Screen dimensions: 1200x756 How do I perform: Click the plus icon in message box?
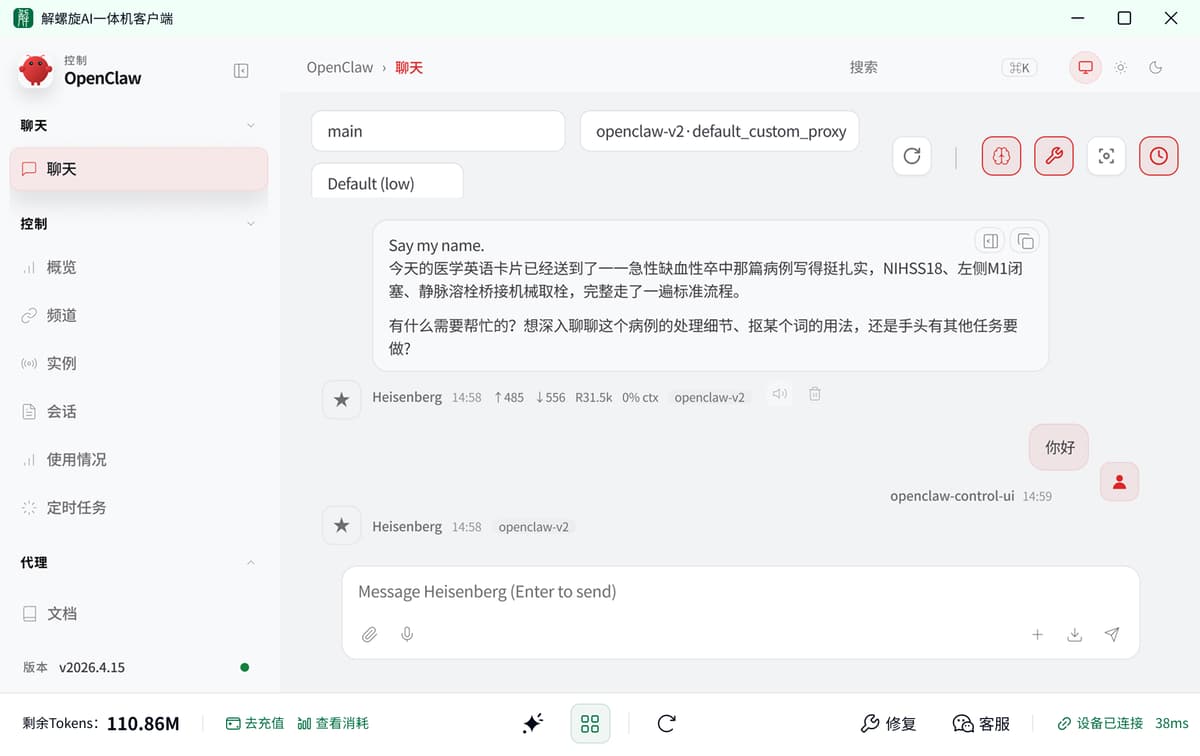[1037, 634]
